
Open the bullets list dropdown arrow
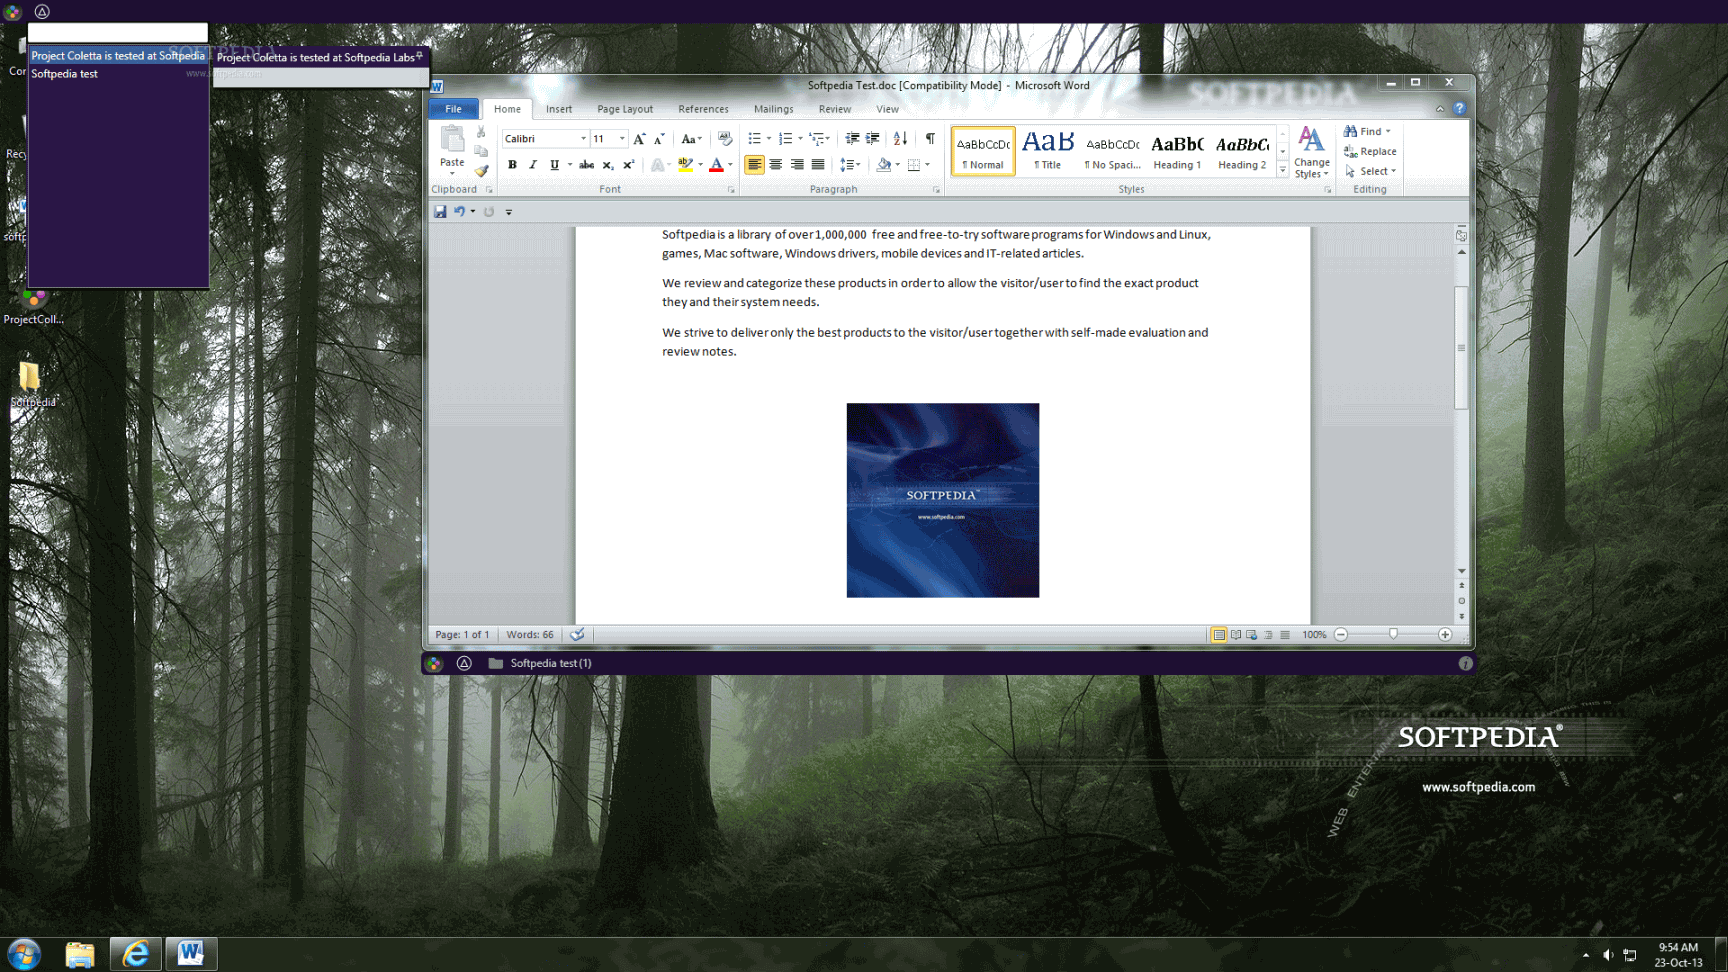tap(768, 139)
